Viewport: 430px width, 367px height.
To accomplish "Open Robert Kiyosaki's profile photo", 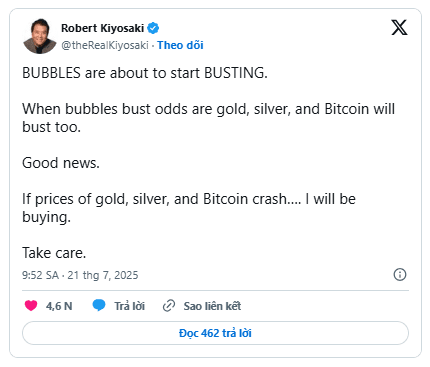I will (x=40, y=36).
